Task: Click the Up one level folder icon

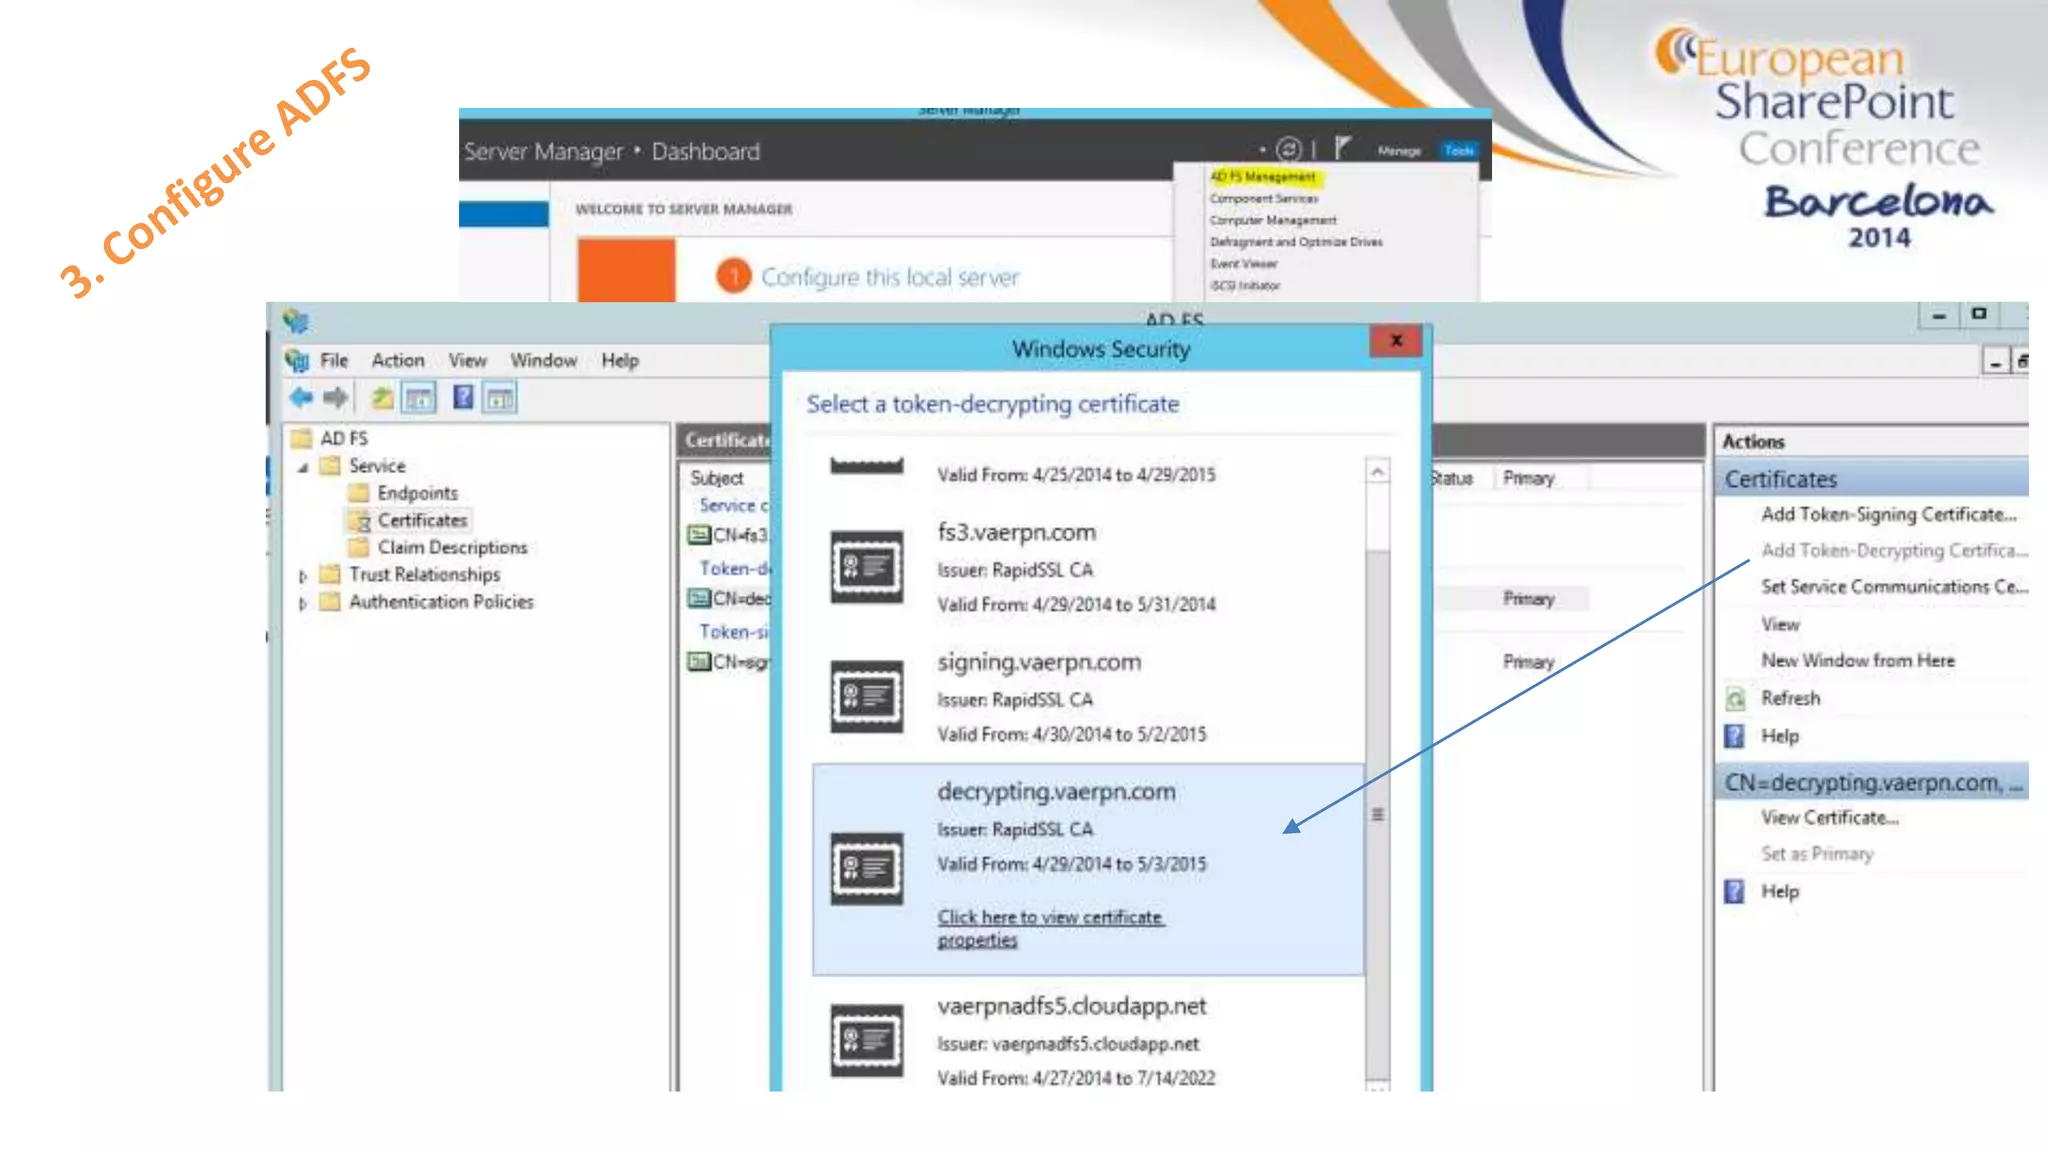Action: pyautogui.click(x=381, y=398)
